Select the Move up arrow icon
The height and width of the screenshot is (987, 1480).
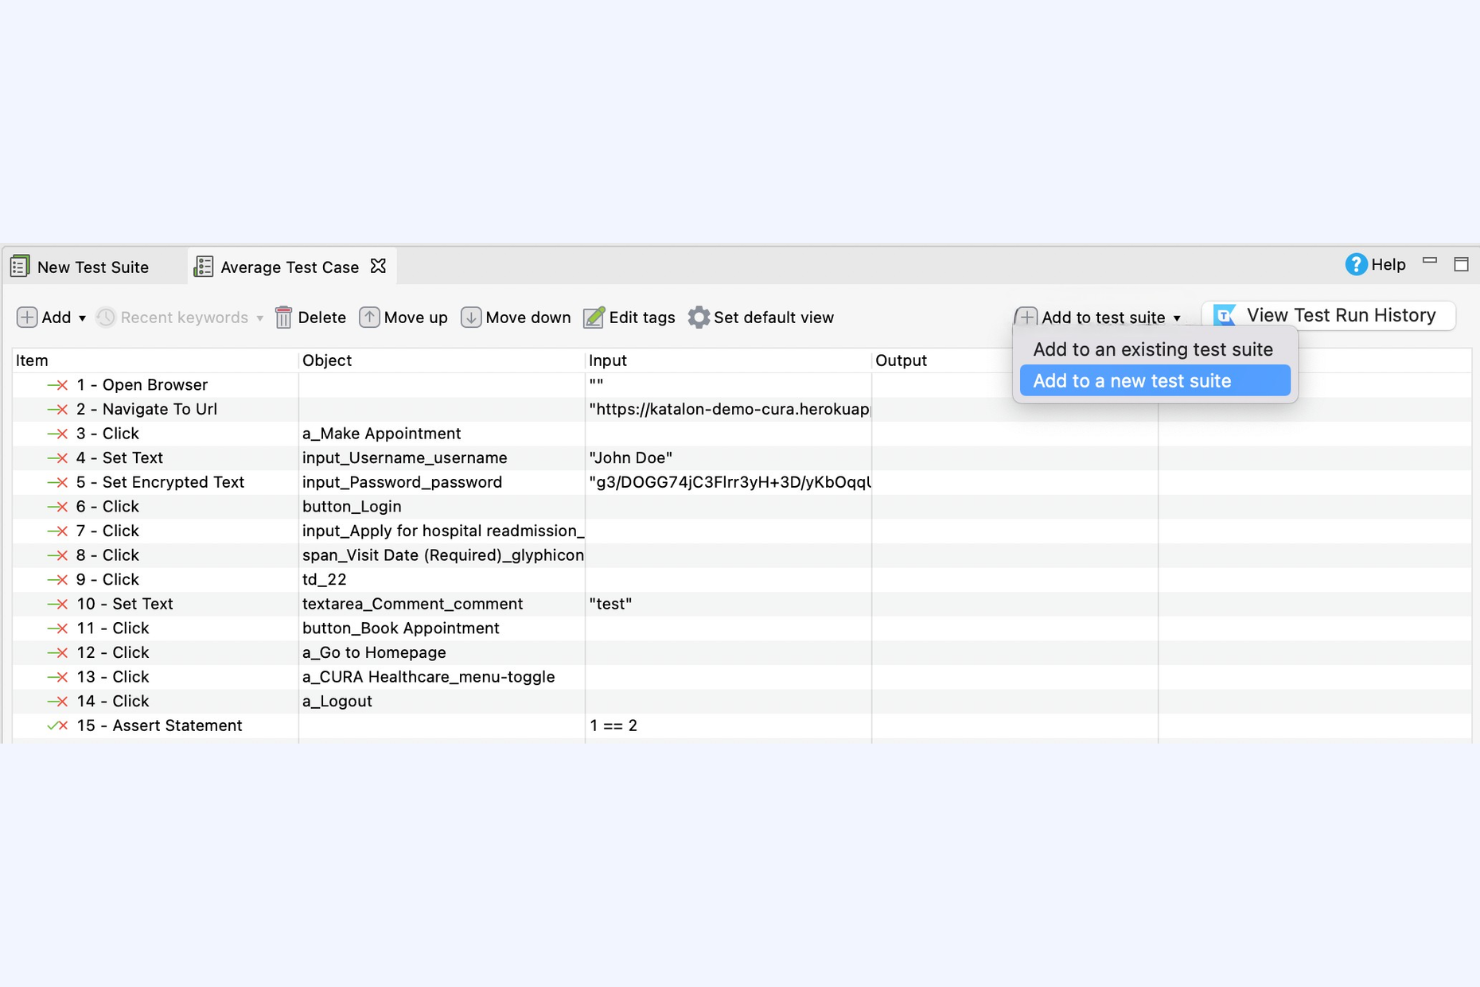370,317
